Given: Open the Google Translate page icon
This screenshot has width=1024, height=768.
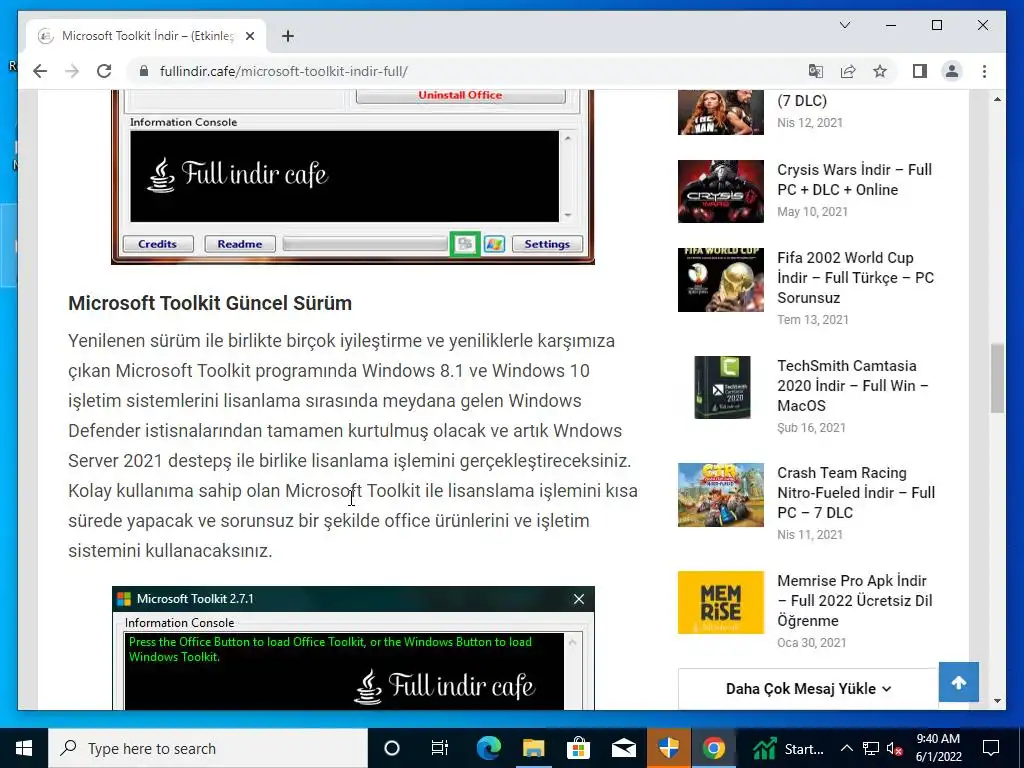Looking at the screenshot, I should point(816,71).
